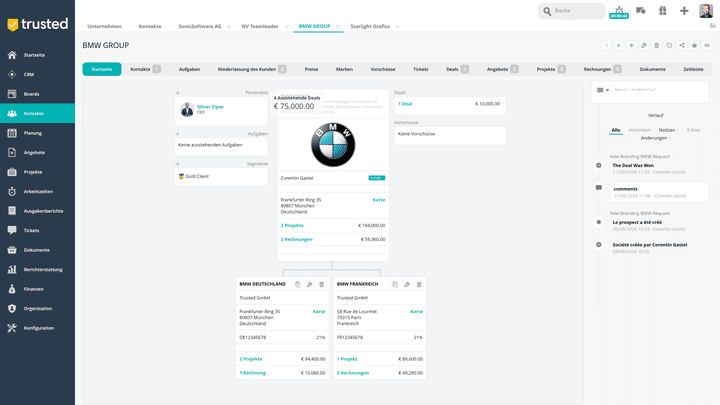Edit BMW FRANKREICH using pencil icon
Viewport: 720px width, 405px height.
(x=407, y=284)
